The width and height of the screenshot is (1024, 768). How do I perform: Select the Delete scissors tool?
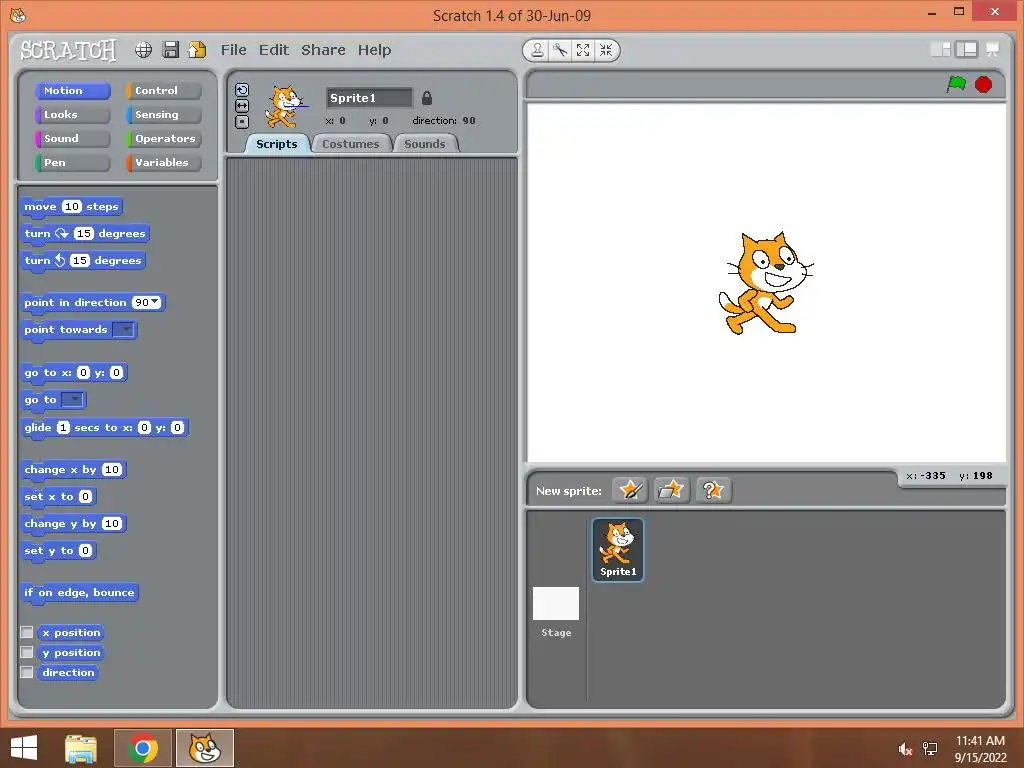pos(560,50)
